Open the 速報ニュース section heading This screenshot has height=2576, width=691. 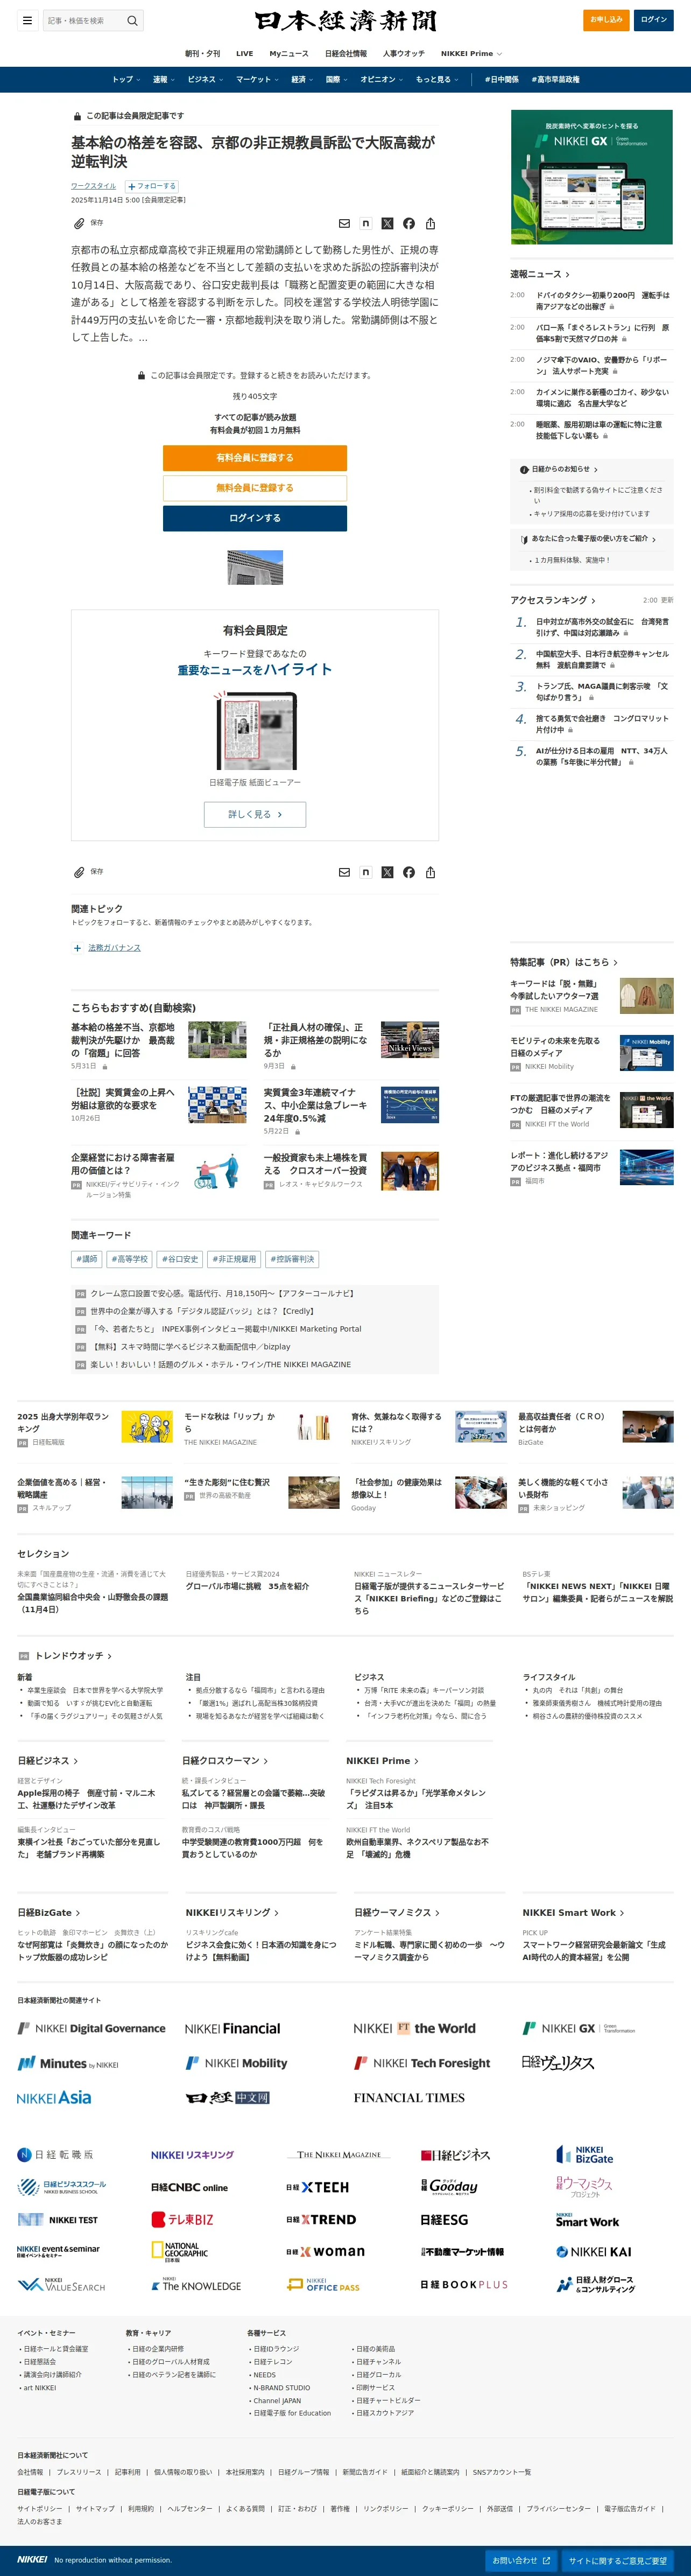pos(539,274)
